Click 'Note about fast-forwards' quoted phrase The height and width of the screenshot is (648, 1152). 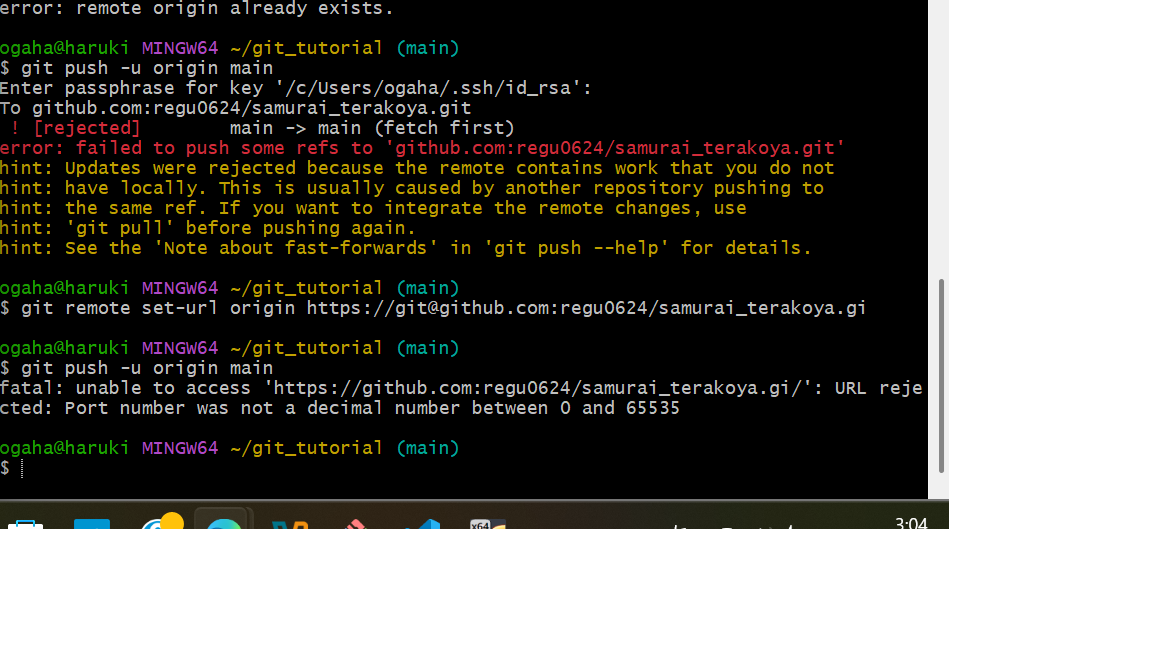point(295,248)
